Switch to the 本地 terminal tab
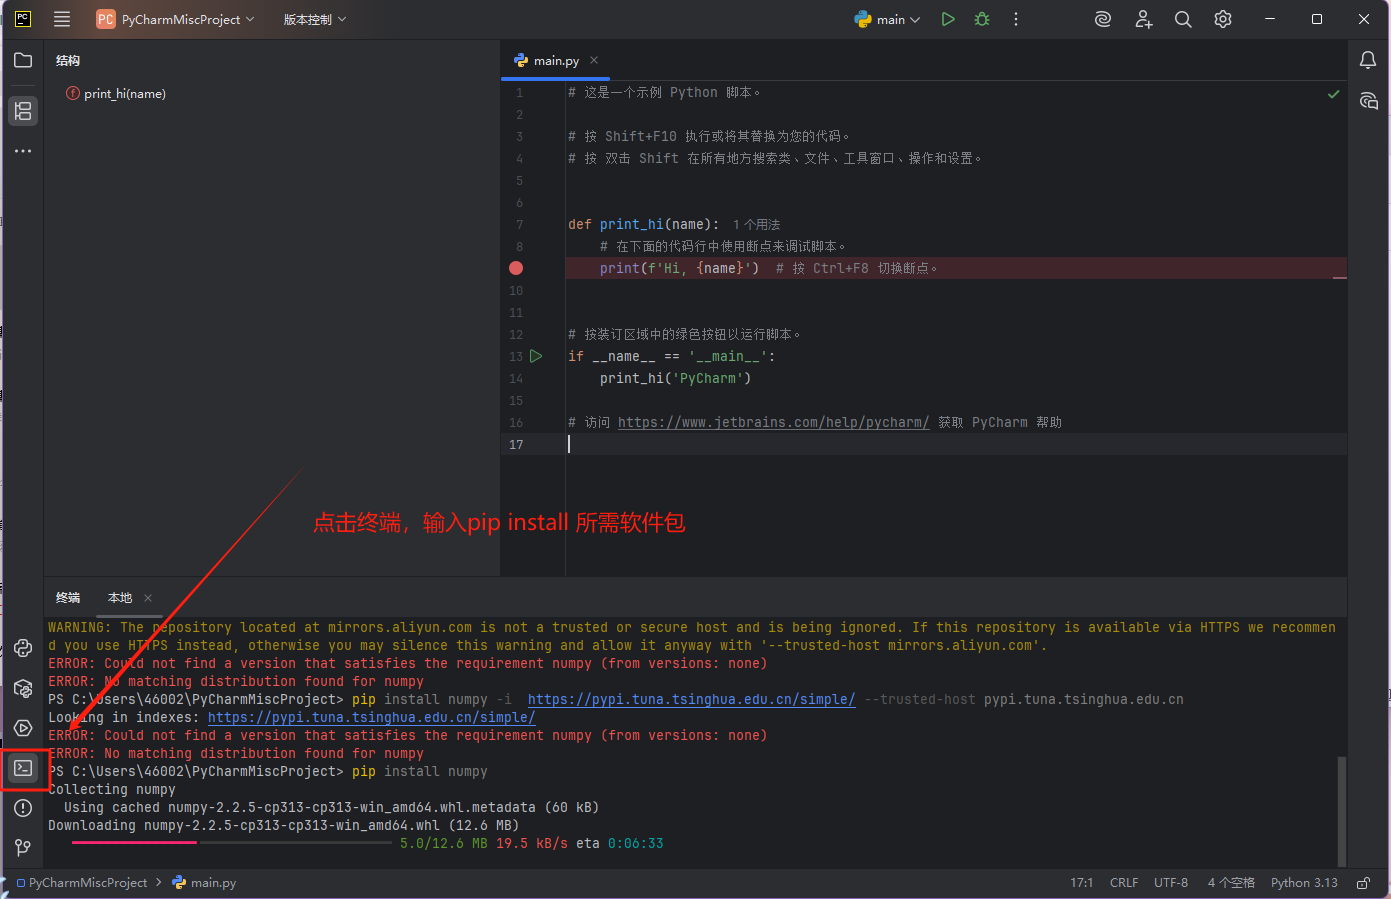1391x899 pixels. [x=119, y=597]
